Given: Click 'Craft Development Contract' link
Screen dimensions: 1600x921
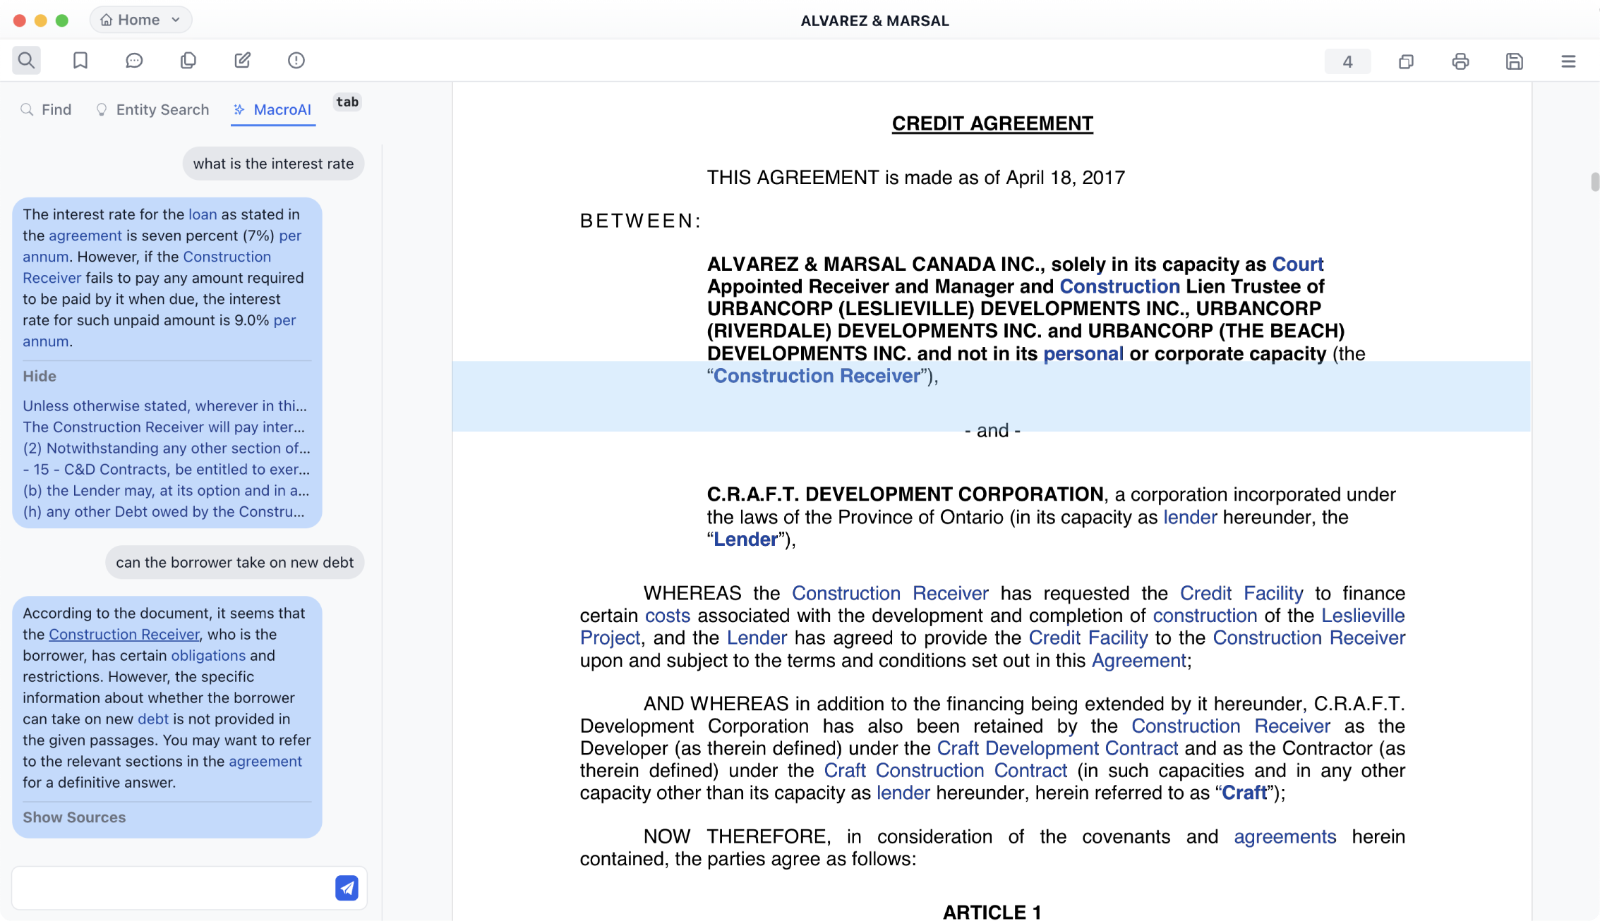Looking at the screenshot, I should (x=1057, y=748).
